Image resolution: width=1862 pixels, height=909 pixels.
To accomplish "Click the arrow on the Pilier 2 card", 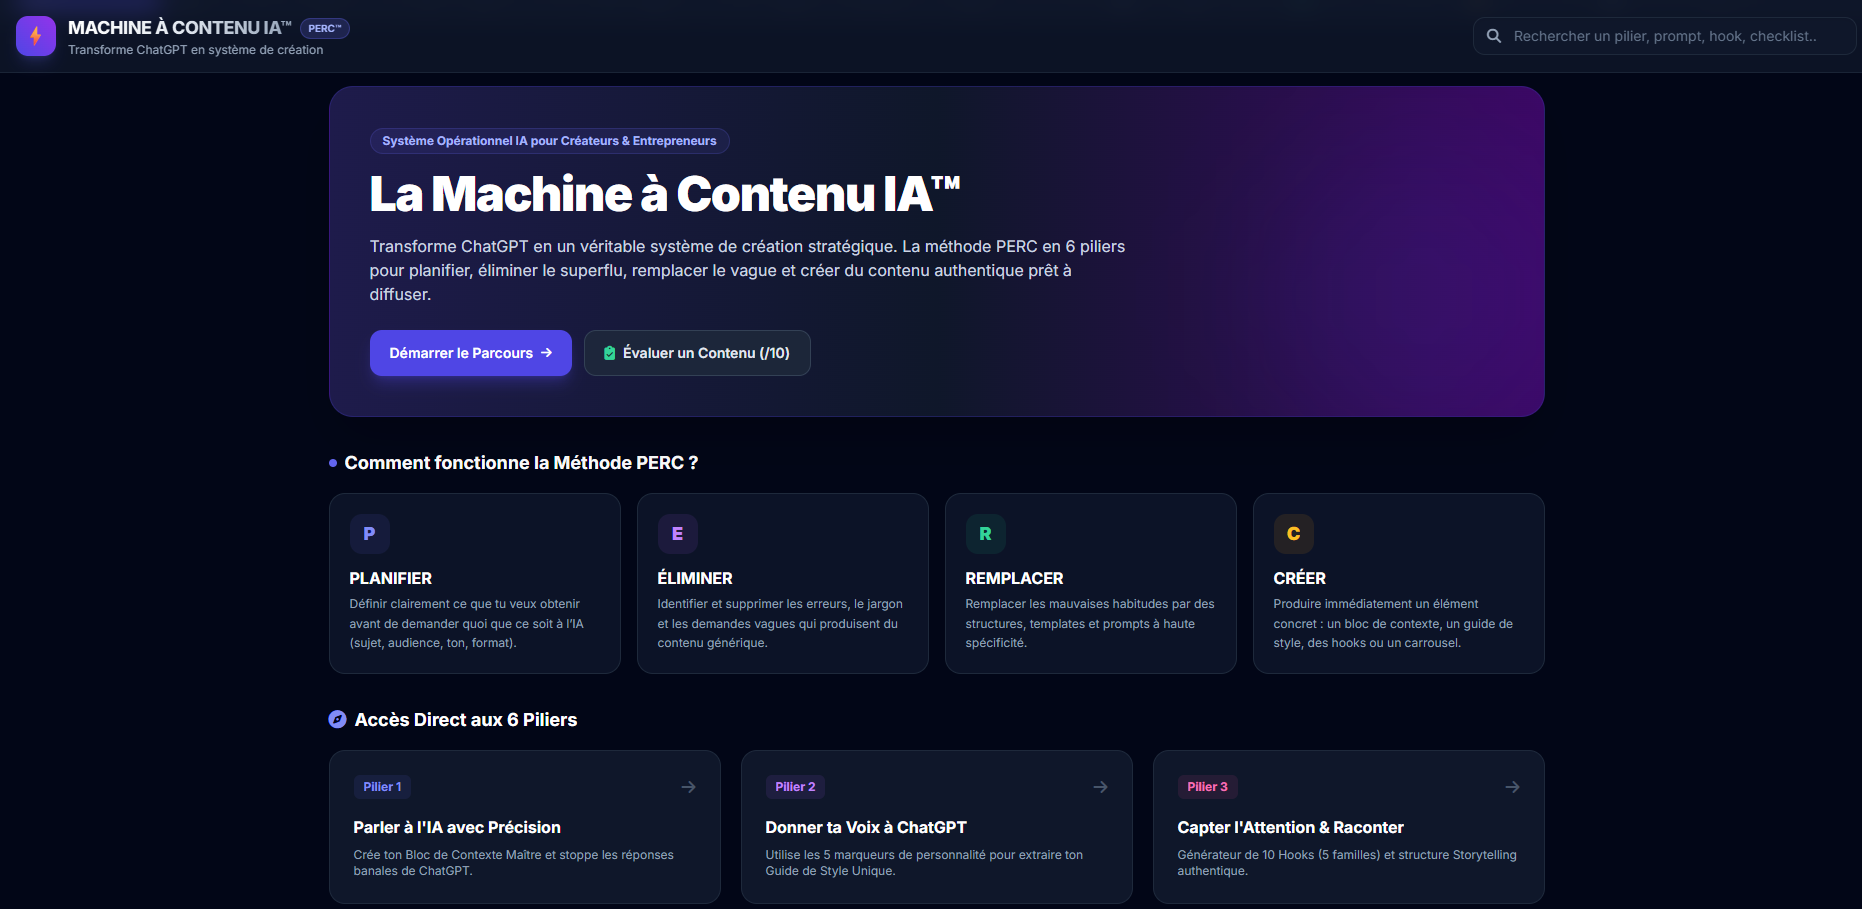I will click(x=1100, y=787).
